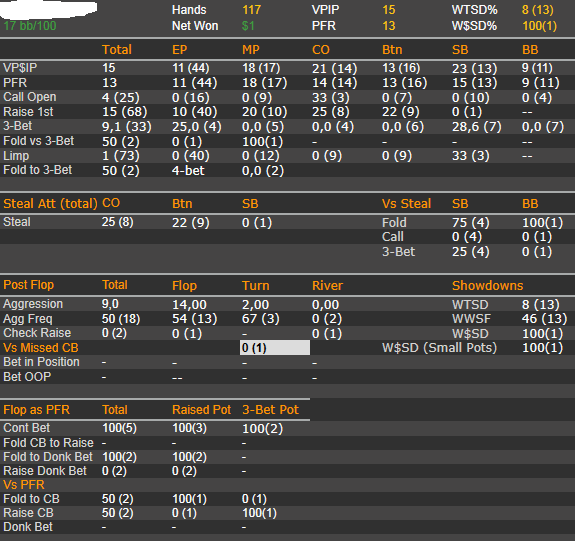Select 3-Bet EP value 25,0 (4)
Screen dimensions: 575x541
click(x=197, y=127)
